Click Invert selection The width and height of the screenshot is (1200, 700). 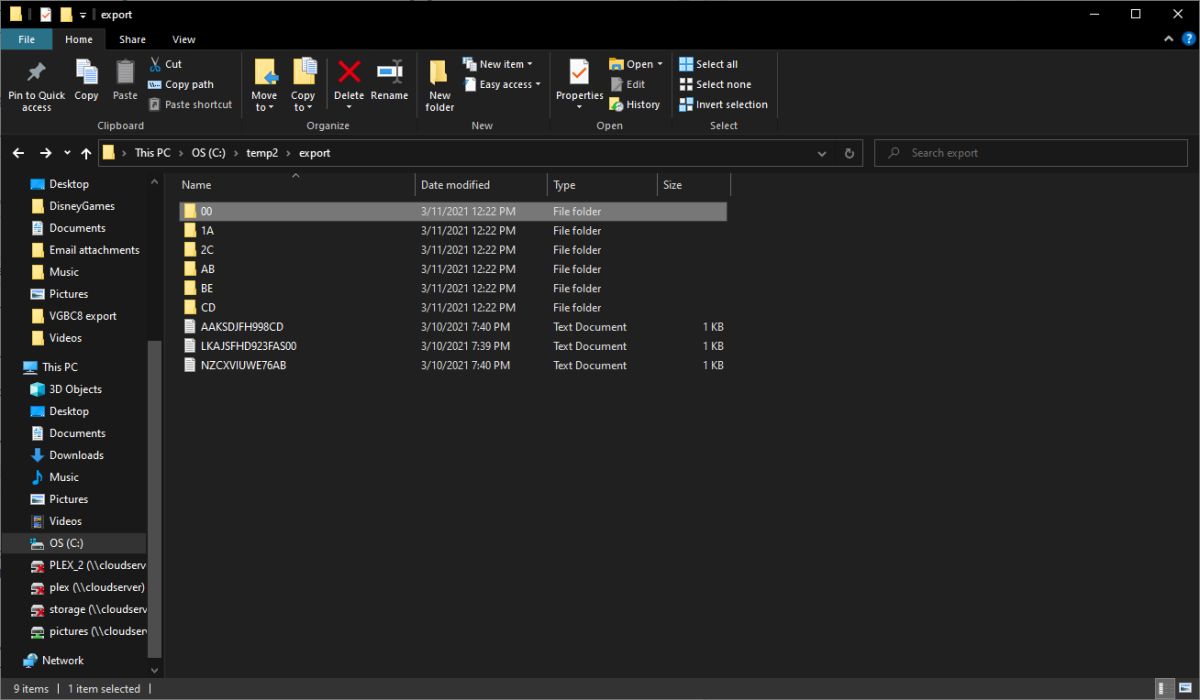point(723,104)
